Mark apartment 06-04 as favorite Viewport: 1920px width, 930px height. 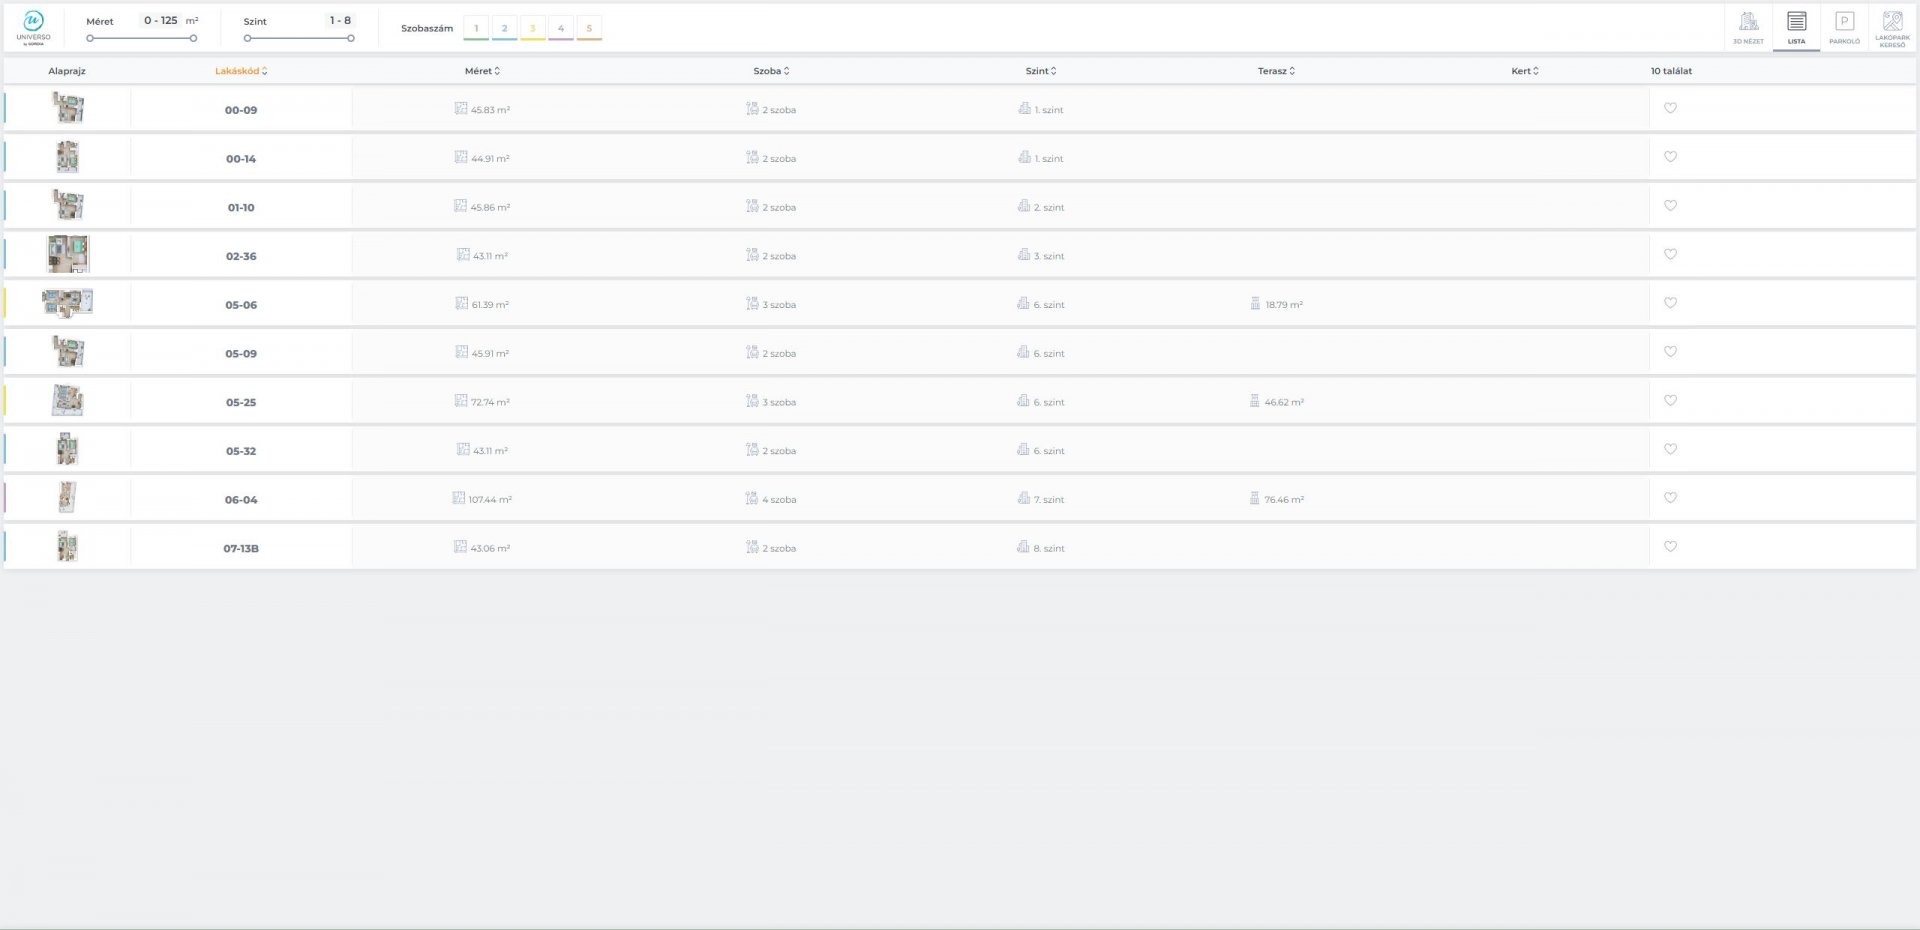tap(1670, 498)
